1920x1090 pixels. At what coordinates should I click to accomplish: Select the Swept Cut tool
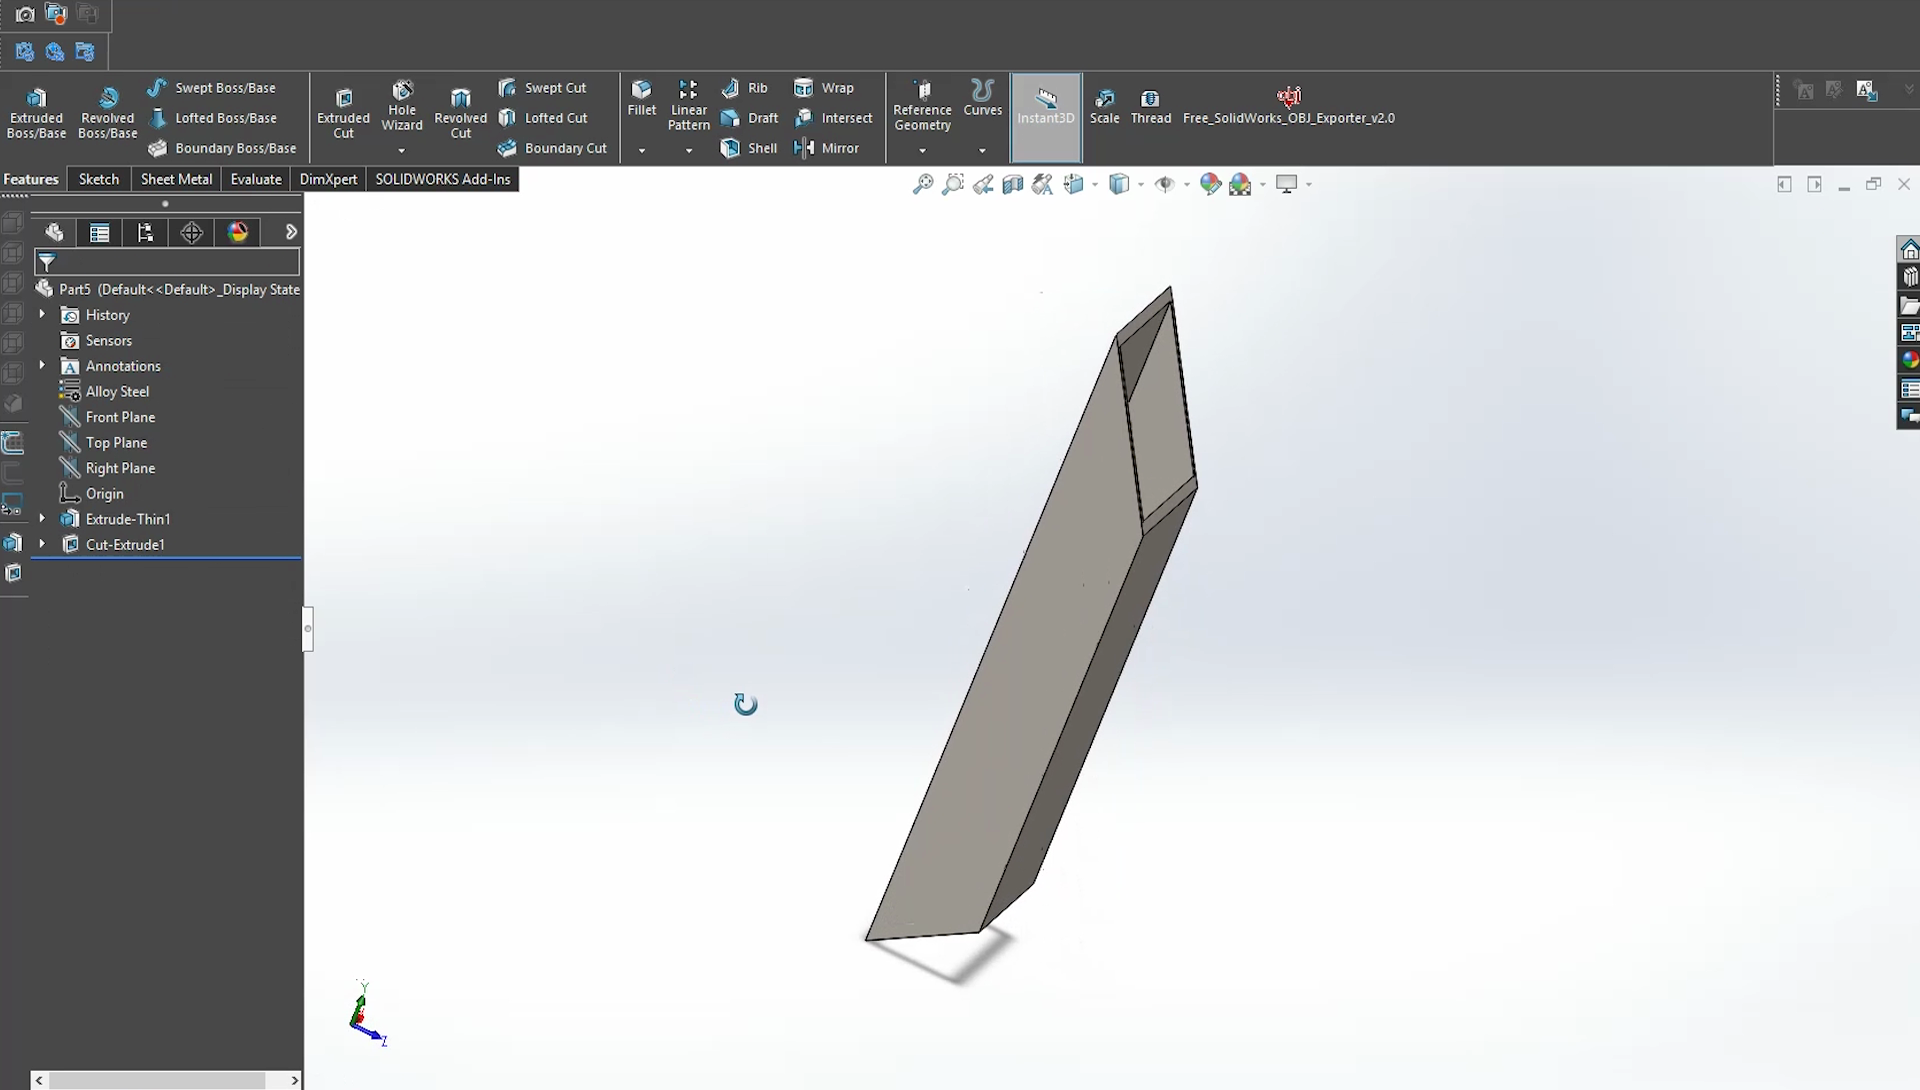click(x=542, y=88)
